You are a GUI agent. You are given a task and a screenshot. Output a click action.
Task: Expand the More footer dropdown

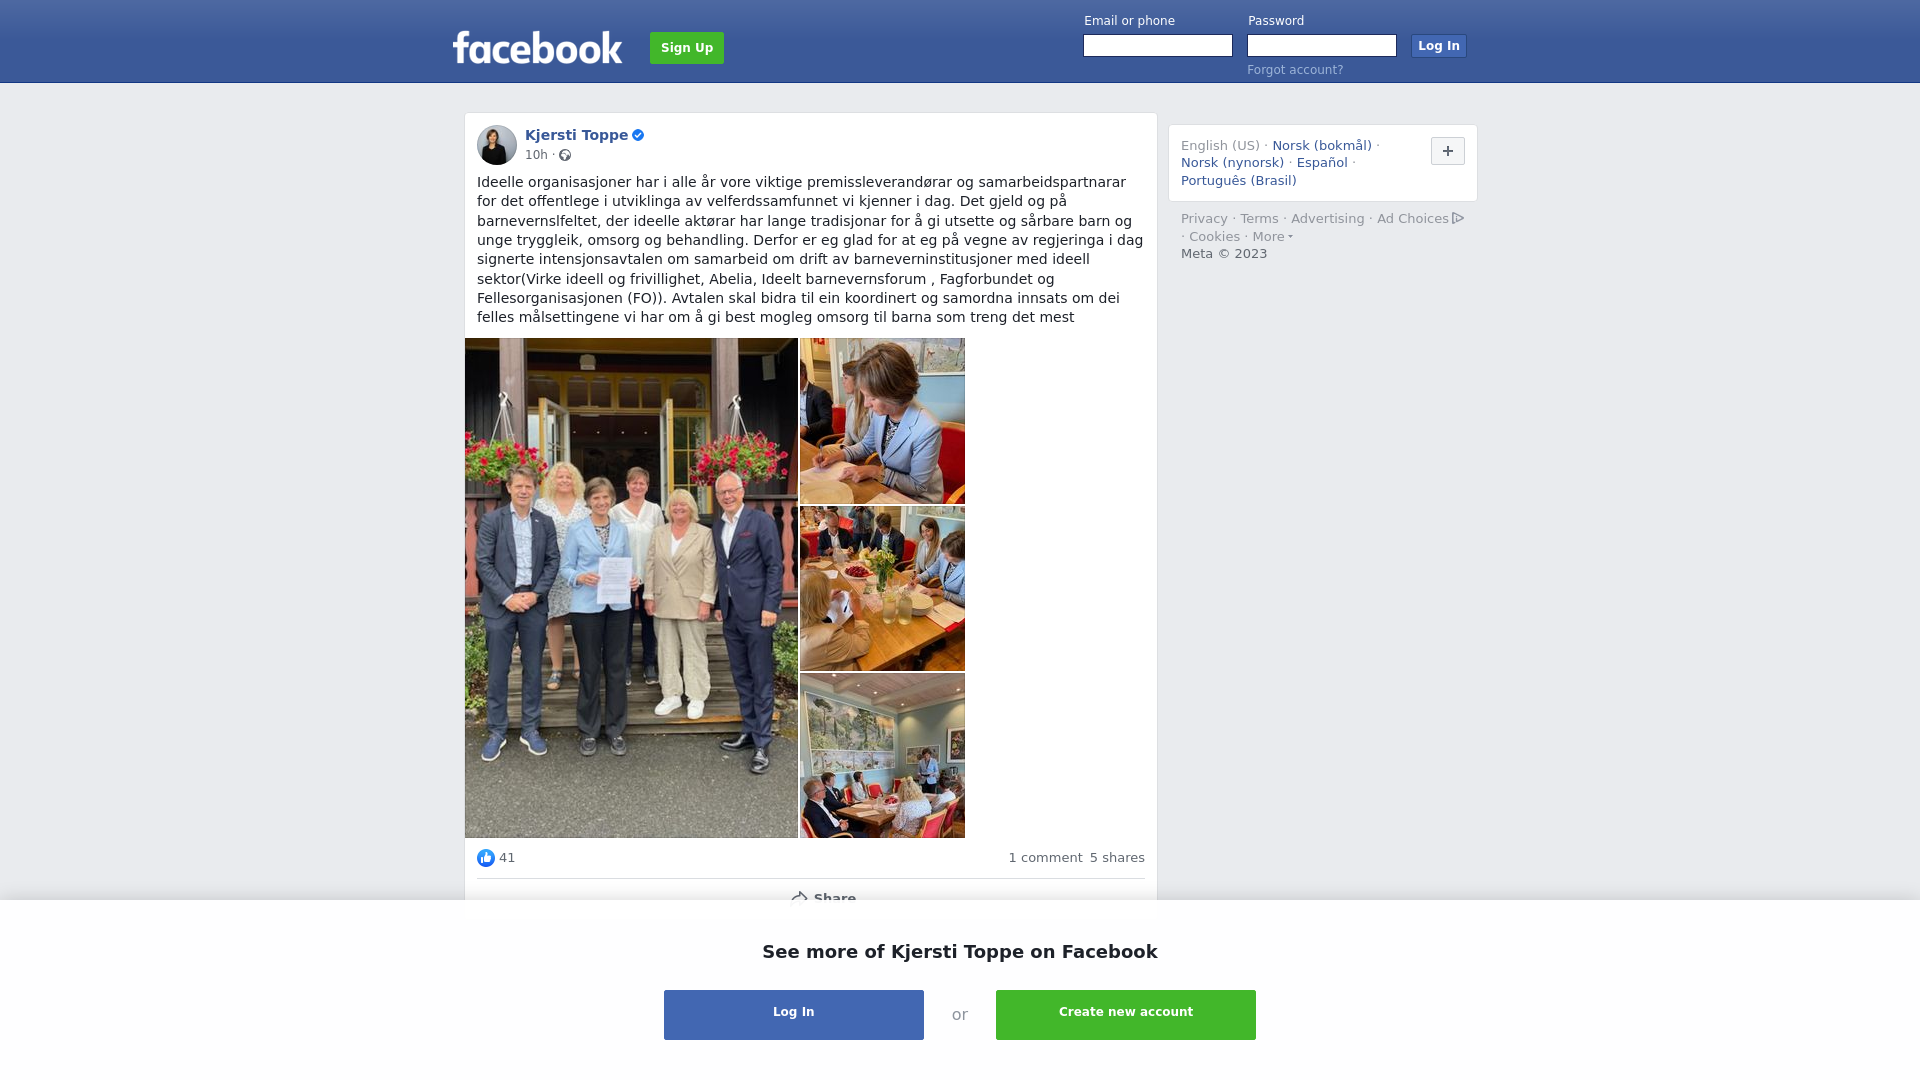[x=1273, y=237]
